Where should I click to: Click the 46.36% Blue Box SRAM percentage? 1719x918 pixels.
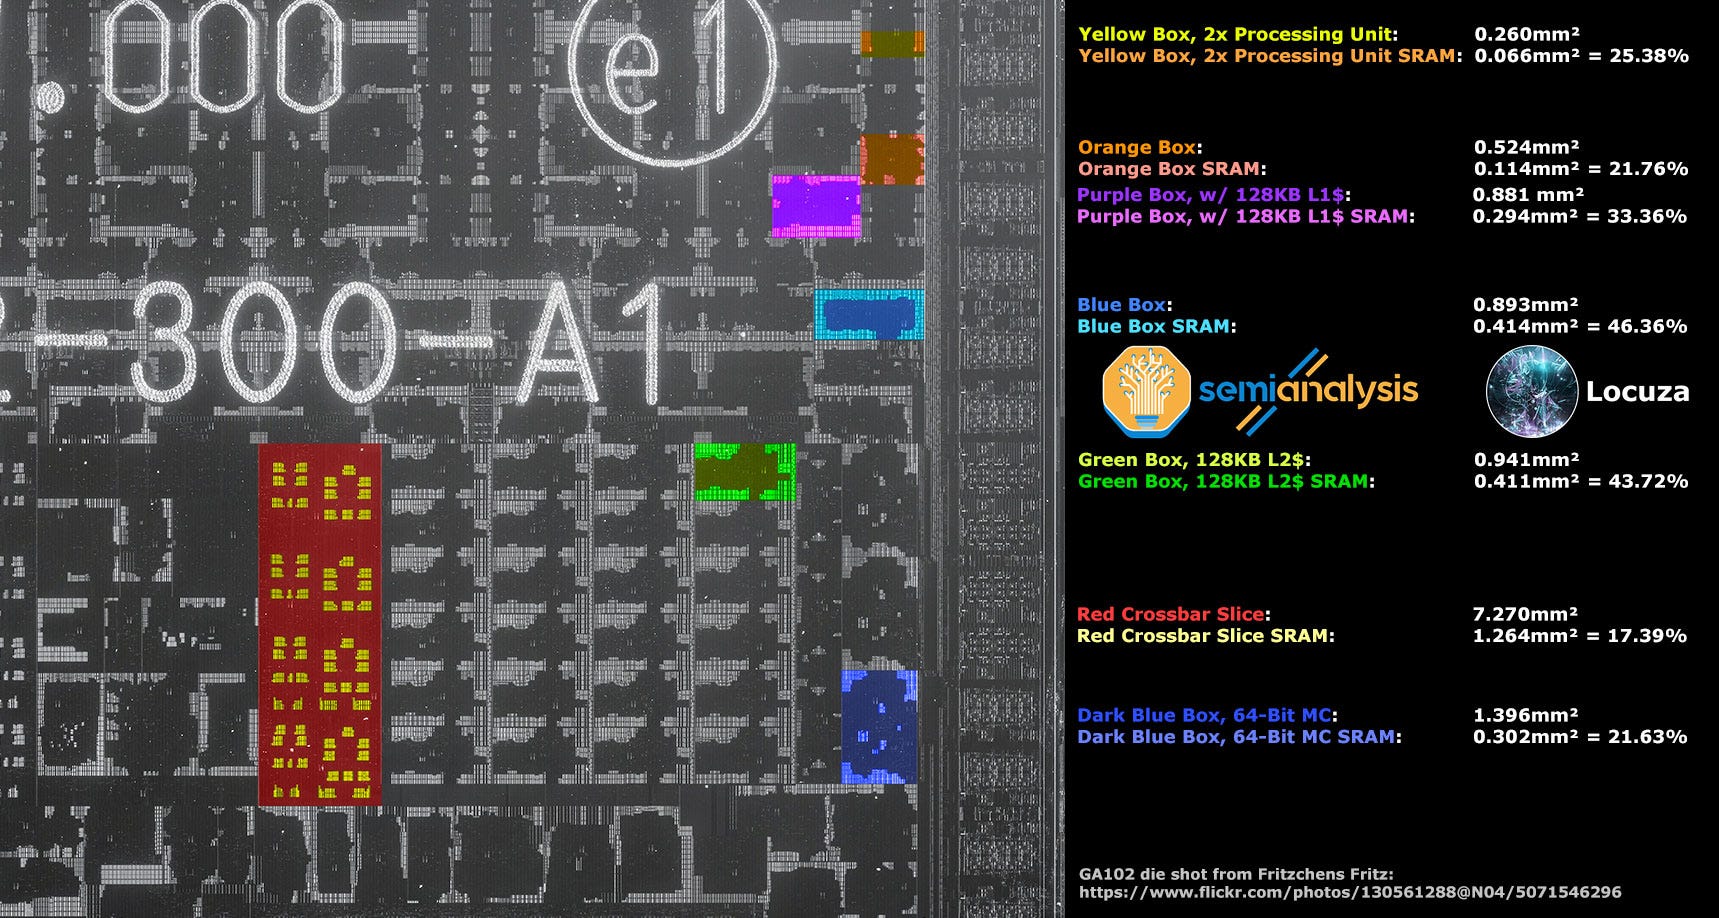tap(1648, 324)
